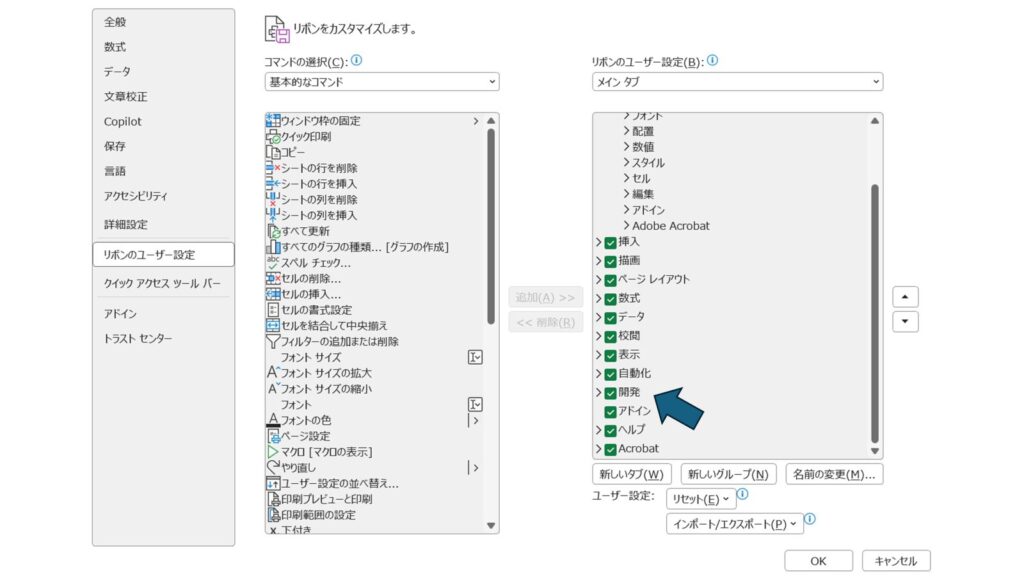Open the メイン タブ dropdown
The image size is (1024, 576).
click(x=736, y=82)
